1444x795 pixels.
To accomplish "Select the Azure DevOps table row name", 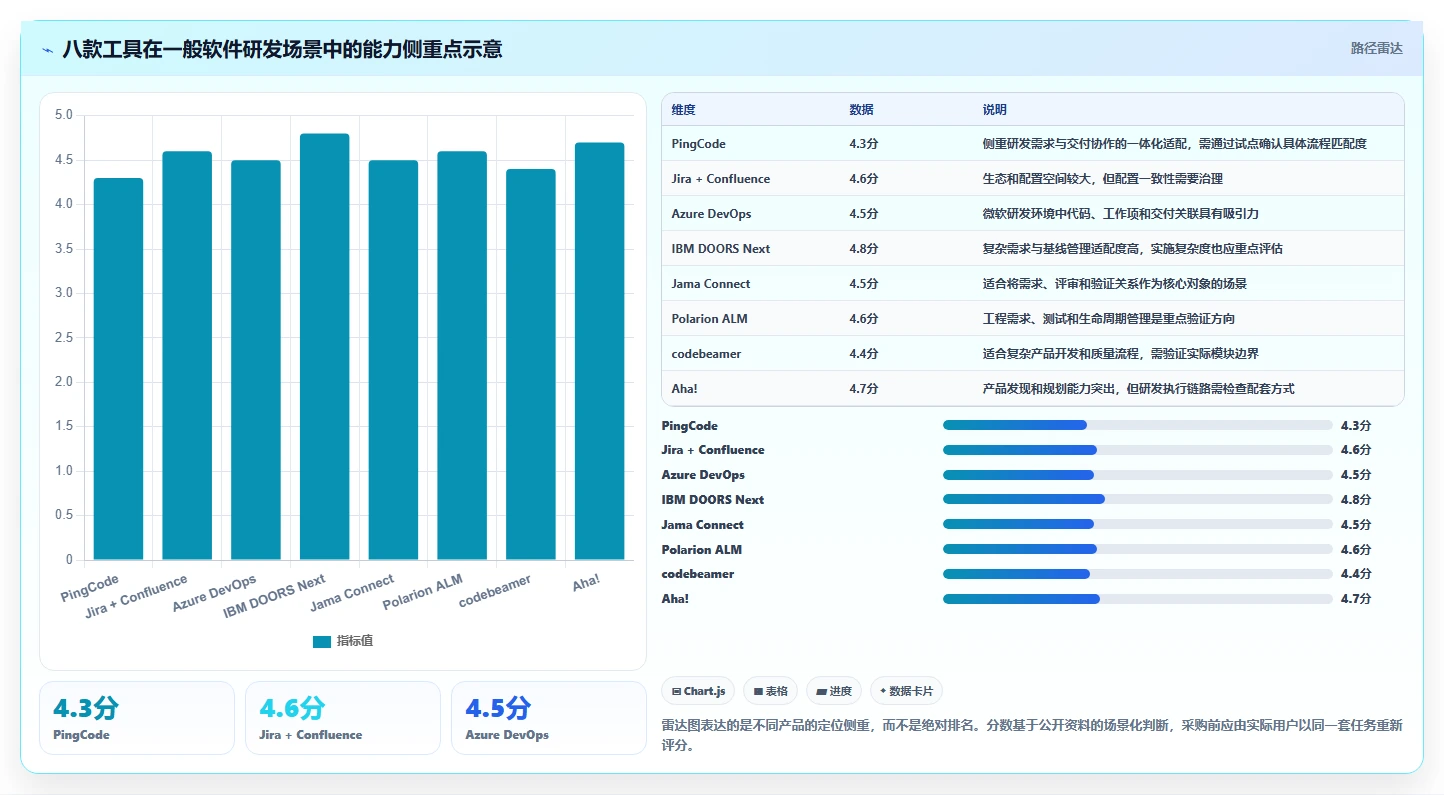I will 712,214.
